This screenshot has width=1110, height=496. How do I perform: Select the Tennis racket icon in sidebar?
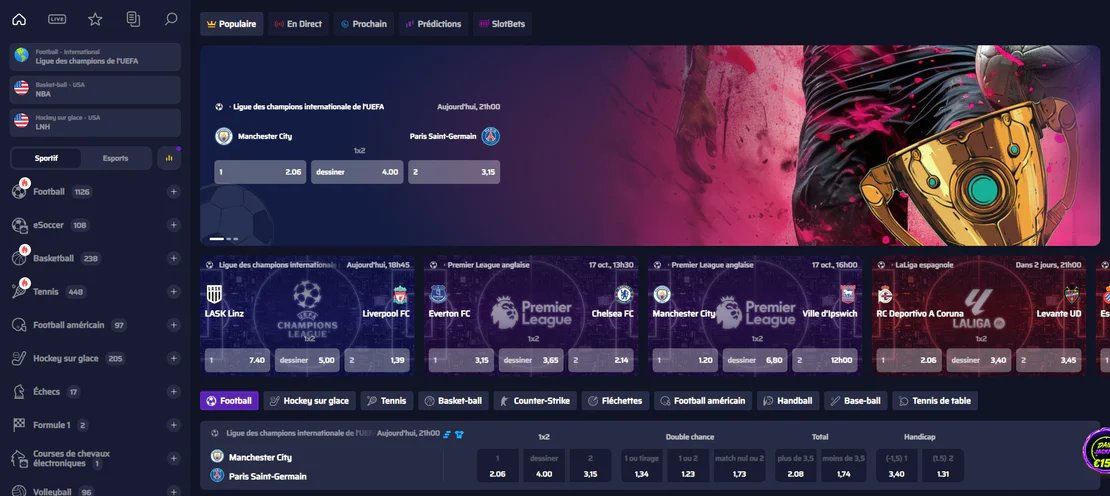tap(19, 291)
